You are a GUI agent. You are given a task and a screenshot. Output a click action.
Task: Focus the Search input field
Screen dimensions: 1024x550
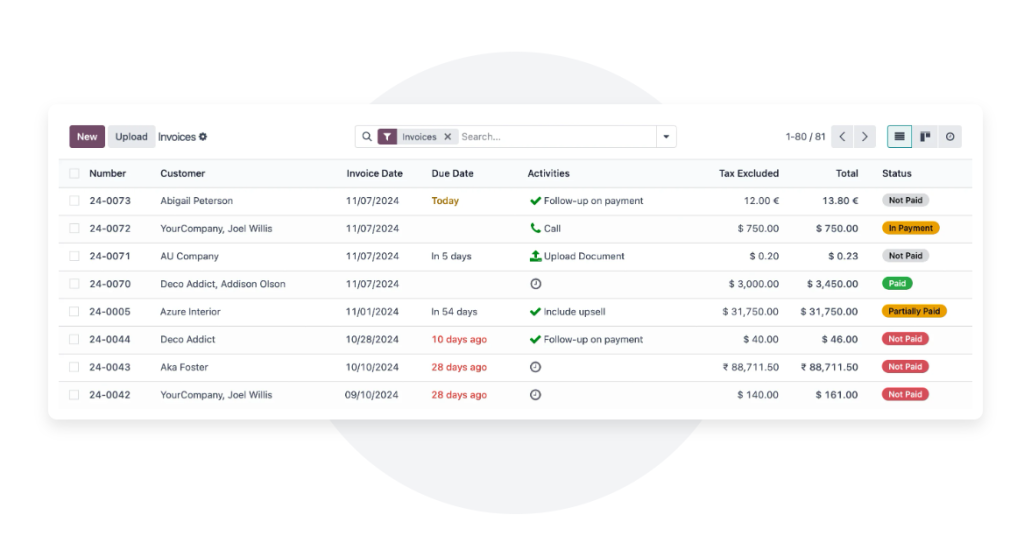pos(555,137)
